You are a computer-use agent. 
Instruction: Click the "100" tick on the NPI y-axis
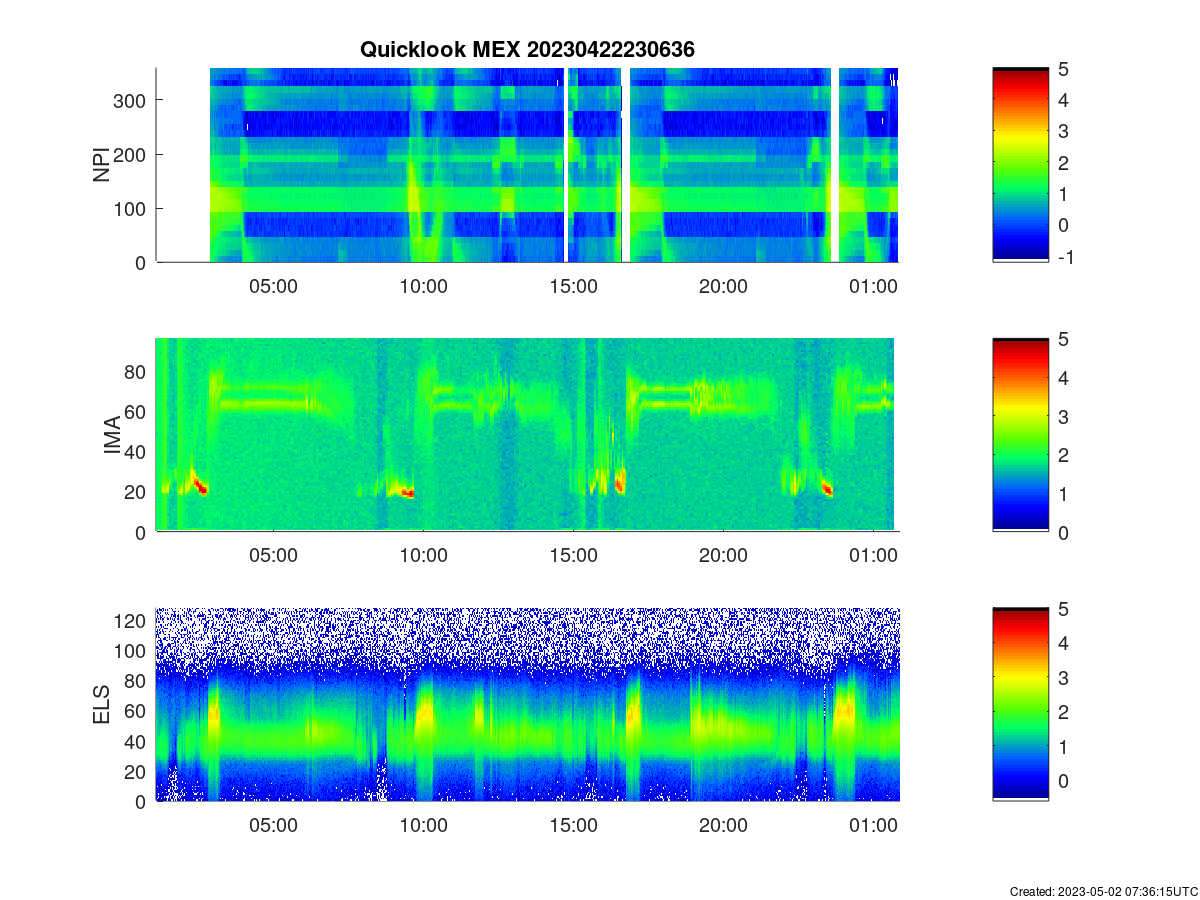tap(131, 208)
